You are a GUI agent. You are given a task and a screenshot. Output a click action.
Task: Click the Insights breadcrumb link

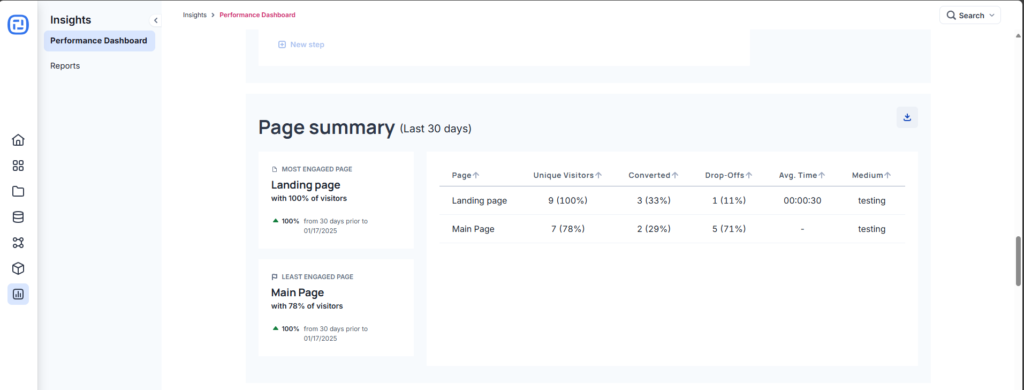195,14
